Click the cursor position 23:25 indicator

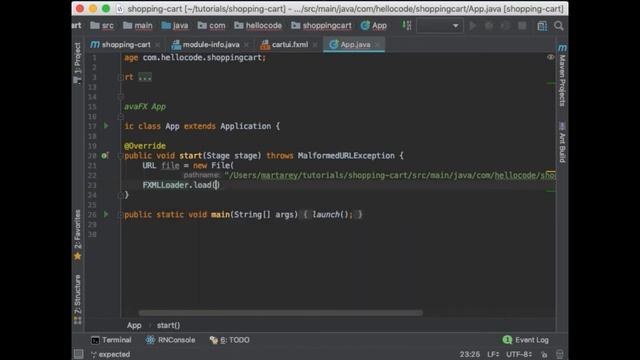tap(470, 354)
